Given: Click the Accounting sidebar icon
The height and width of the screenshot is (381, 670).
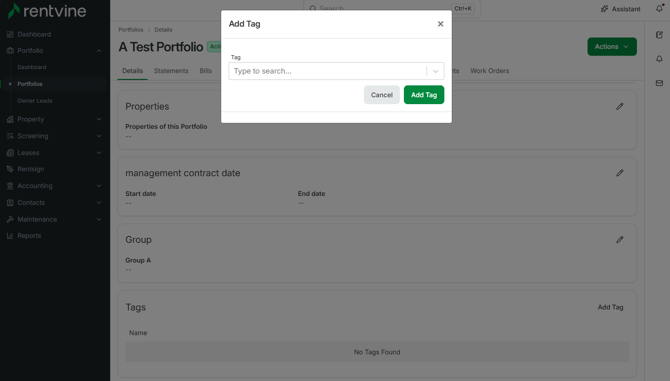Looking at the screenshot, I should pos(10,186).
